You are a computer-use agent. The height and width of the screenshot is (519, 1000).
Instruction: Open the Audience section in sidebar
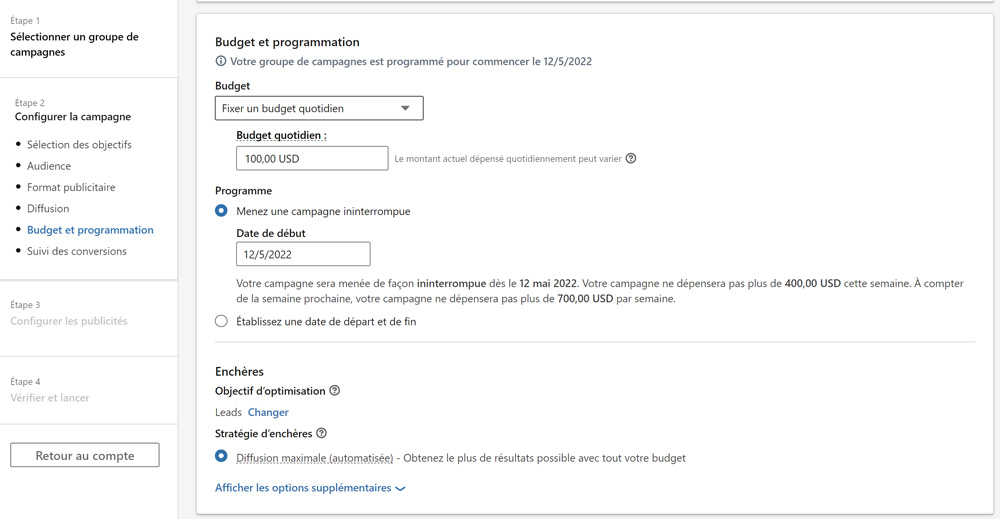49,166
